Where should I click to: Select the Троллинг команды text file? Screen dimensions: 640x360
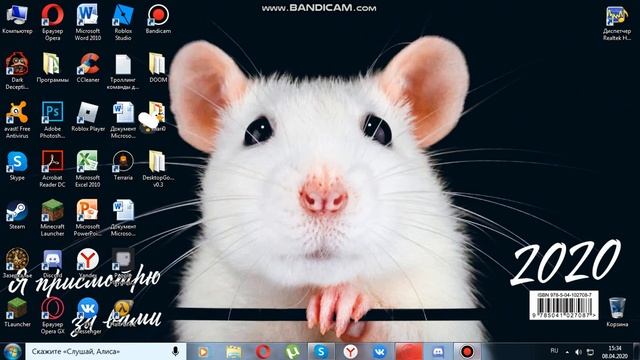pos(123,71)
